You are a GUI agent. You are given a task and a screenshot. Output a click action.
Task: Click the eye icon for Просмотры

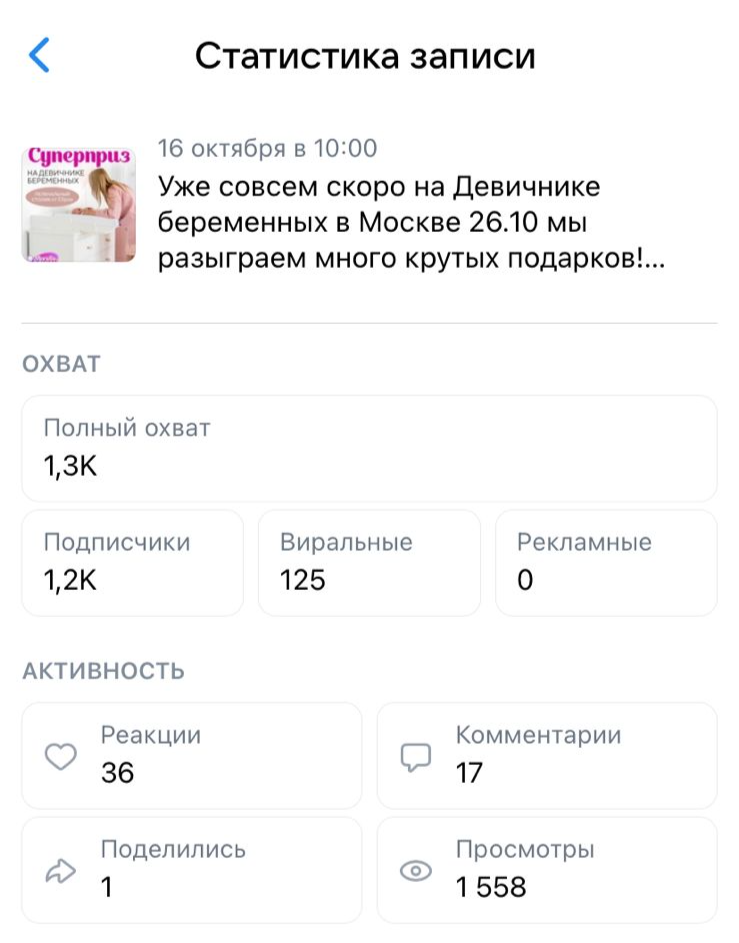(416, 871)
